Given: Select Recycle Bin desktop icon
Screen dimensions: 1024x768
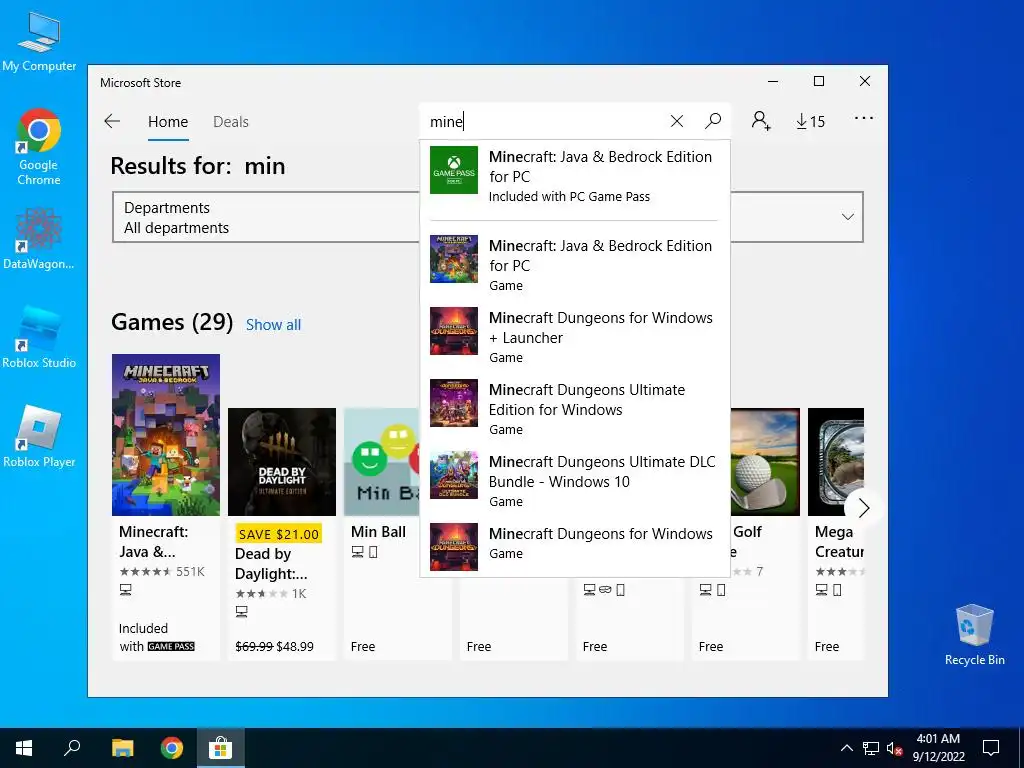Looking at the screenshot, I should pos(974,634).
